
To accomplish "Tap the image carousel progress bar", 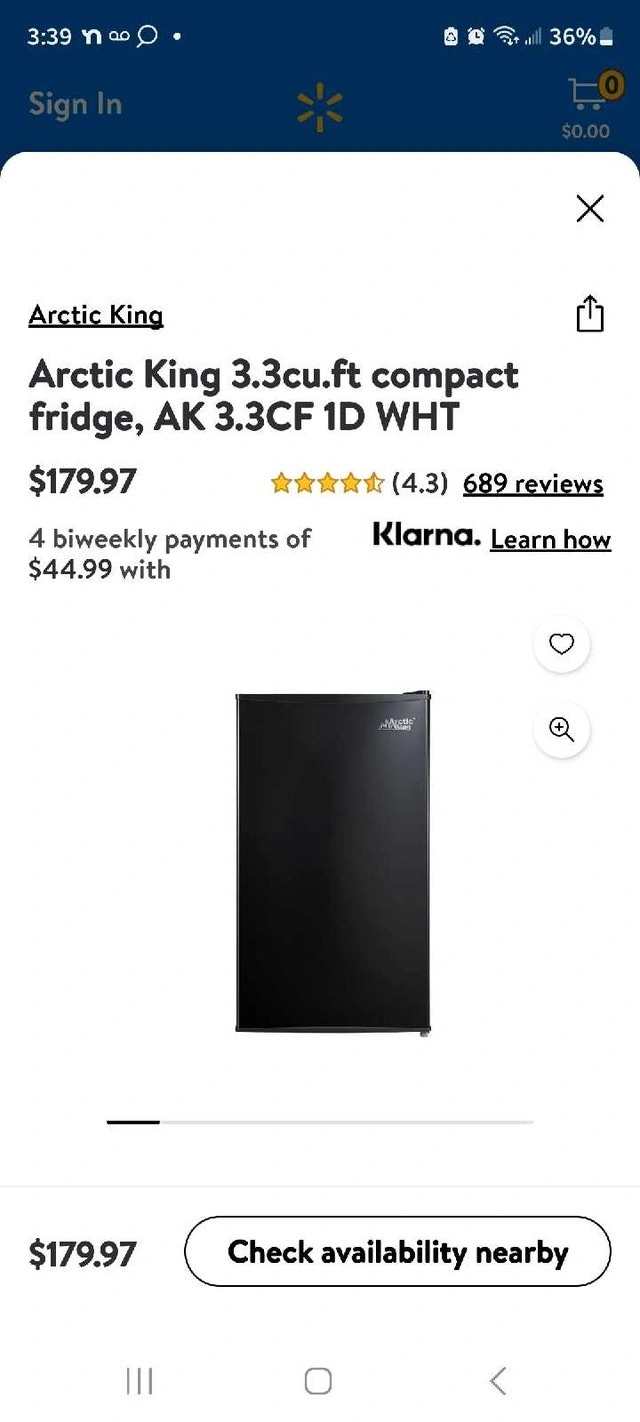I will pyautogui.click(x=320, y=1122).
